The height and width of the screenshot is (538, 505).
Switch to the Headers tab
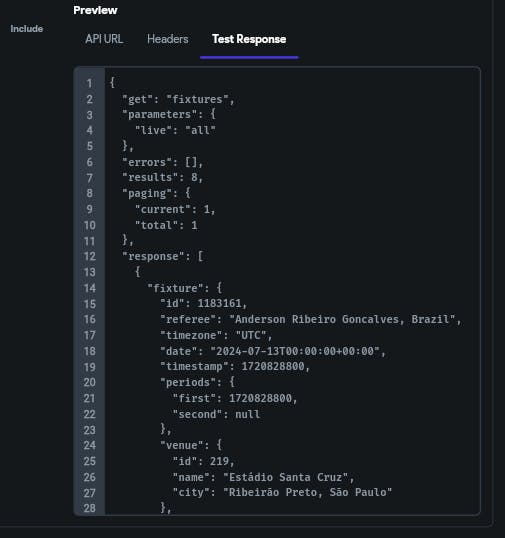167,39
